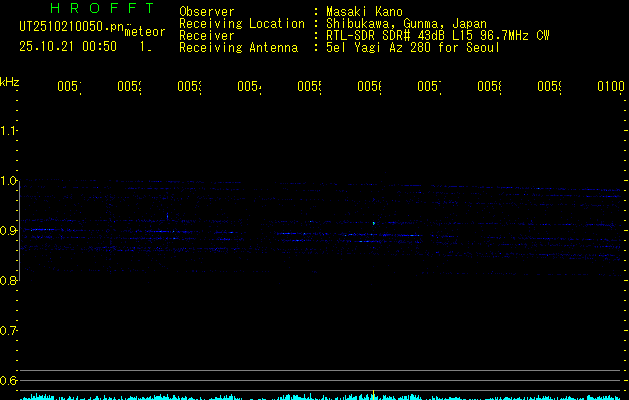Screen dimensions: 629x400
Task: Click the 0057 time axis label
Action: click(429, 86)
